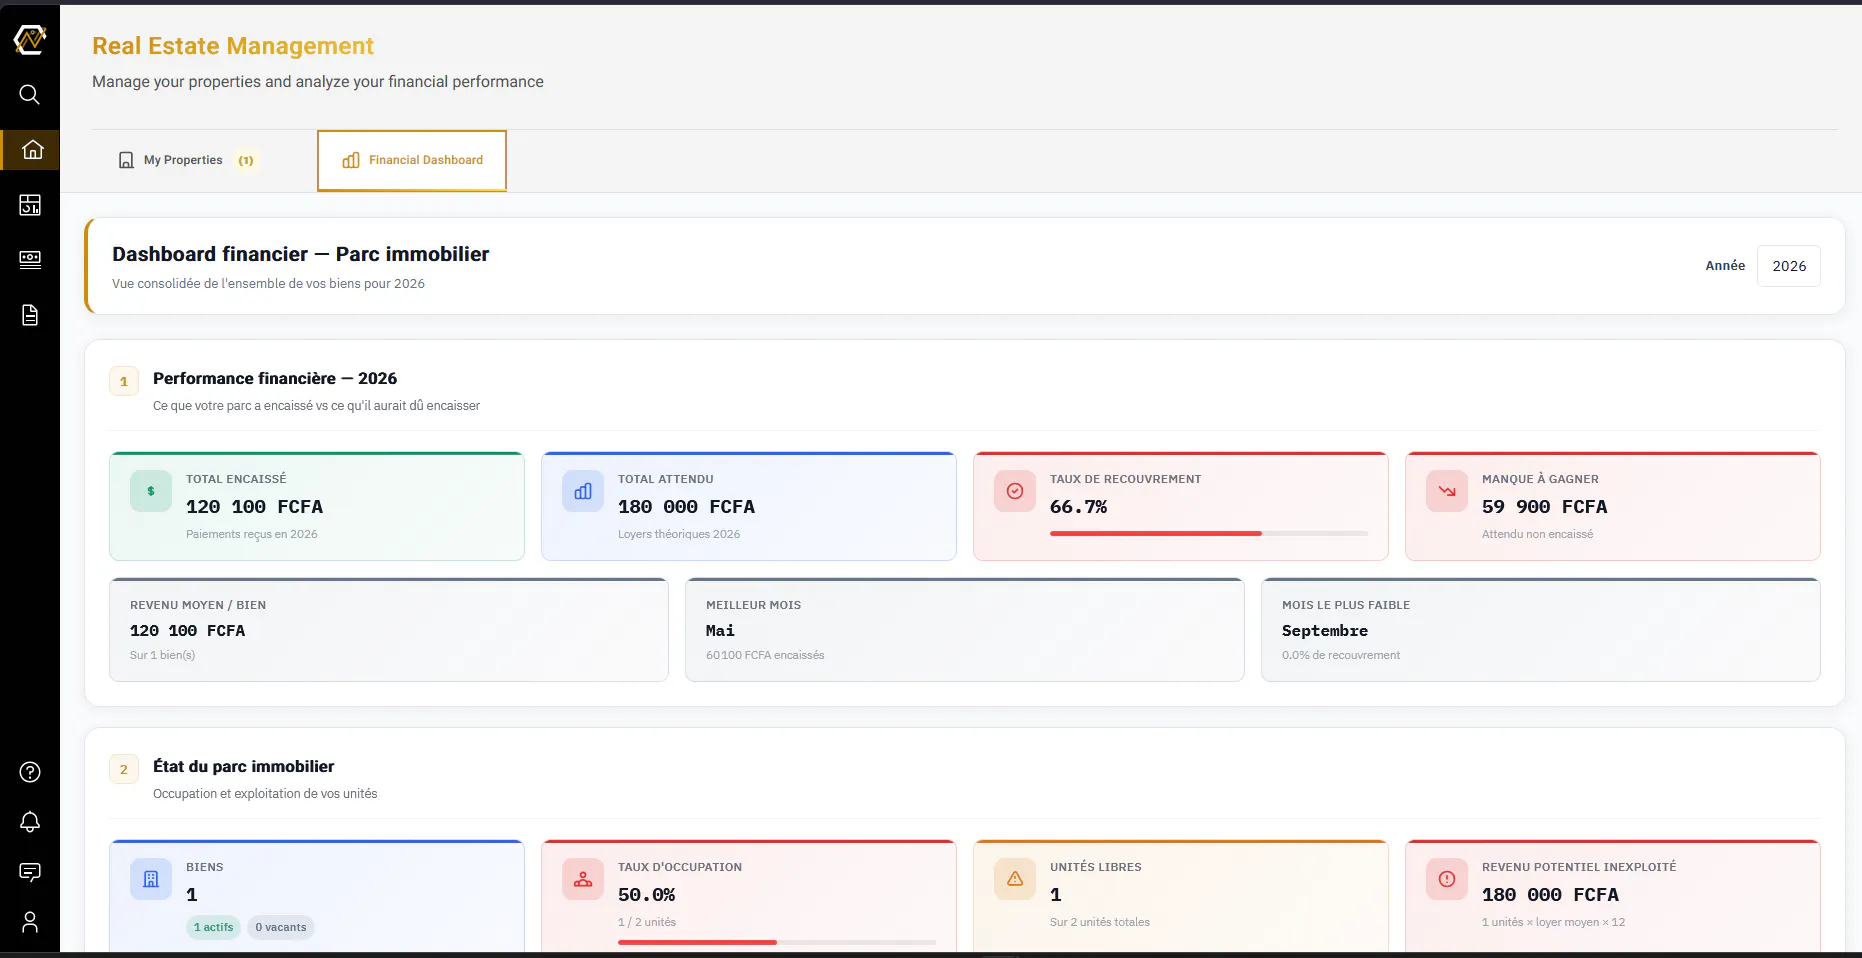The image size is (1862, 958).
Task: Click the '0 vacants' badge
Action: coord(281,927)
